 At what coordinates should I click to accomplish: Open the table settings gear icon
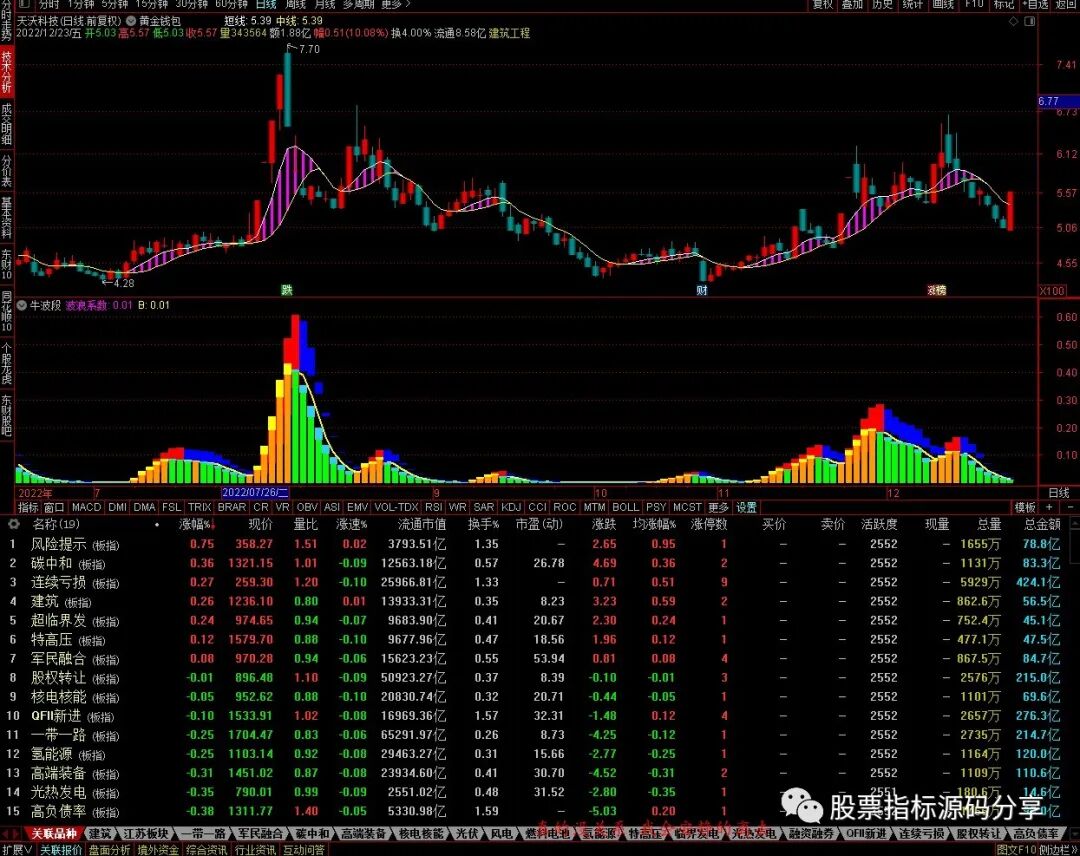(13, 524)
